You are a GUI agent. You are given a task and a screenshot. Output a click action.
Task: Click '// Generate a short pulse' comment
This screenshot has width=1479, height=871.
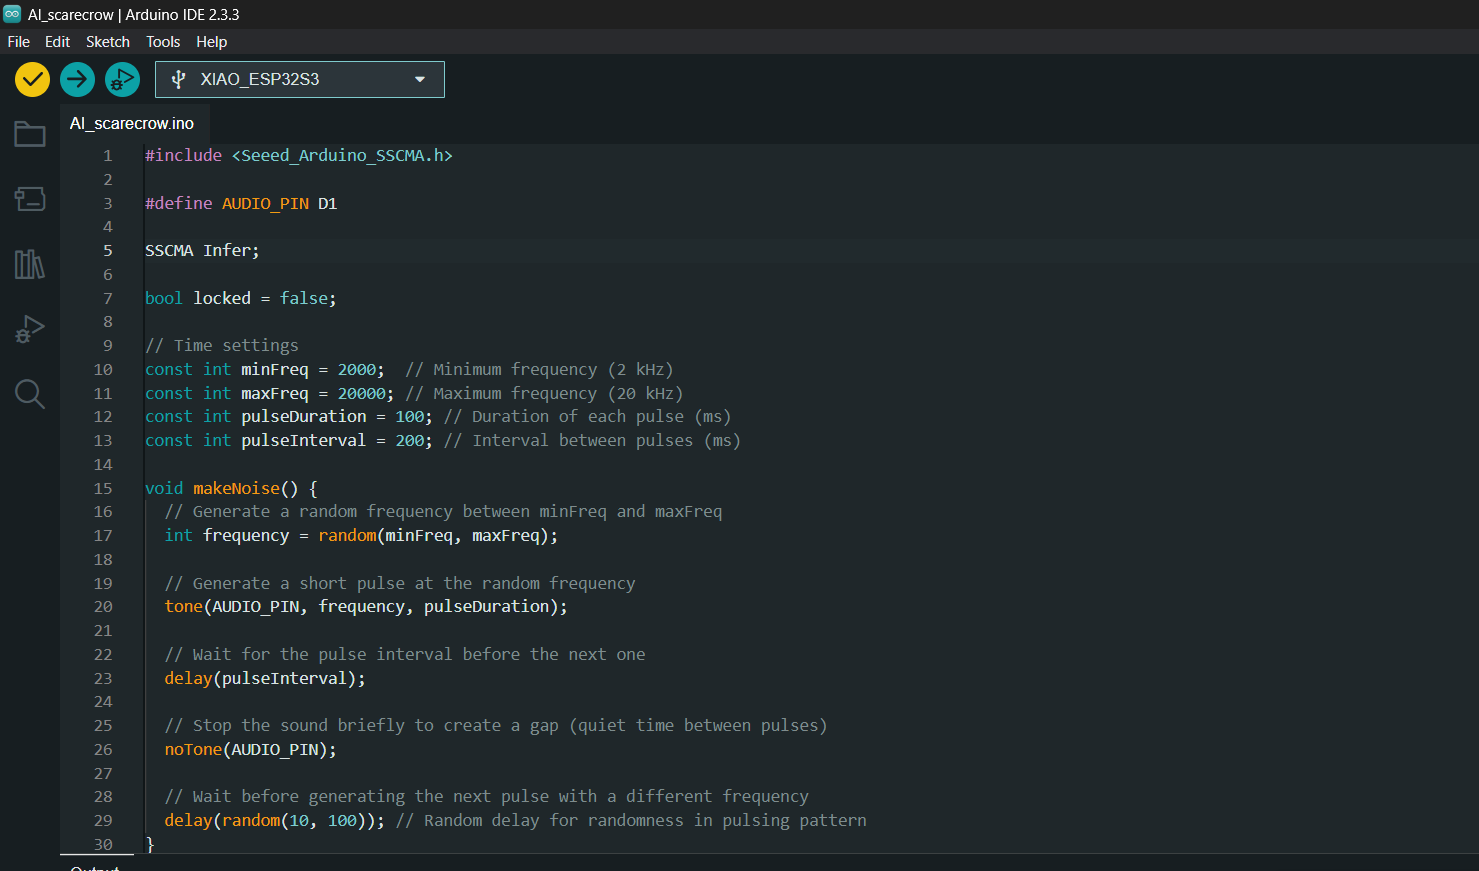pos(400,583)
